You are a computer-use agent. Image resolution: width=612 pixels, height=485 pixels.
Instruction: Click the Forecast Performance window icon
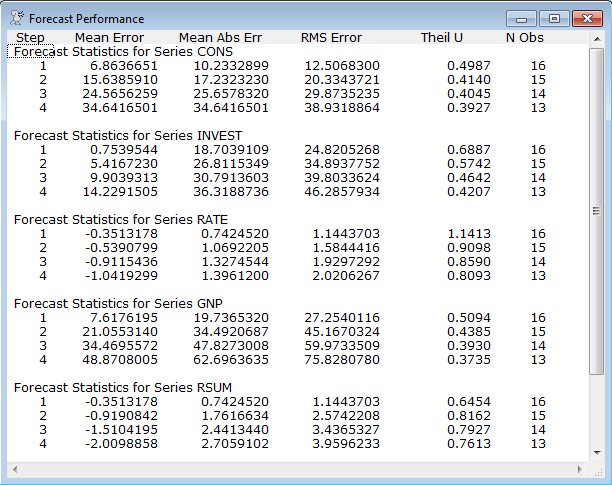(17, 18)
